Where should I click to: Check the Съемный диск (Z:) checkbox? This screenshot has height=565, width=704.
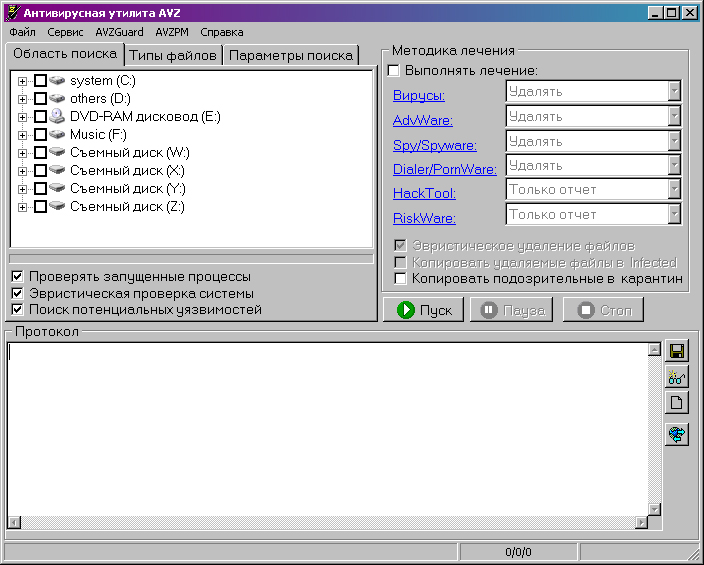click(40, 207)
